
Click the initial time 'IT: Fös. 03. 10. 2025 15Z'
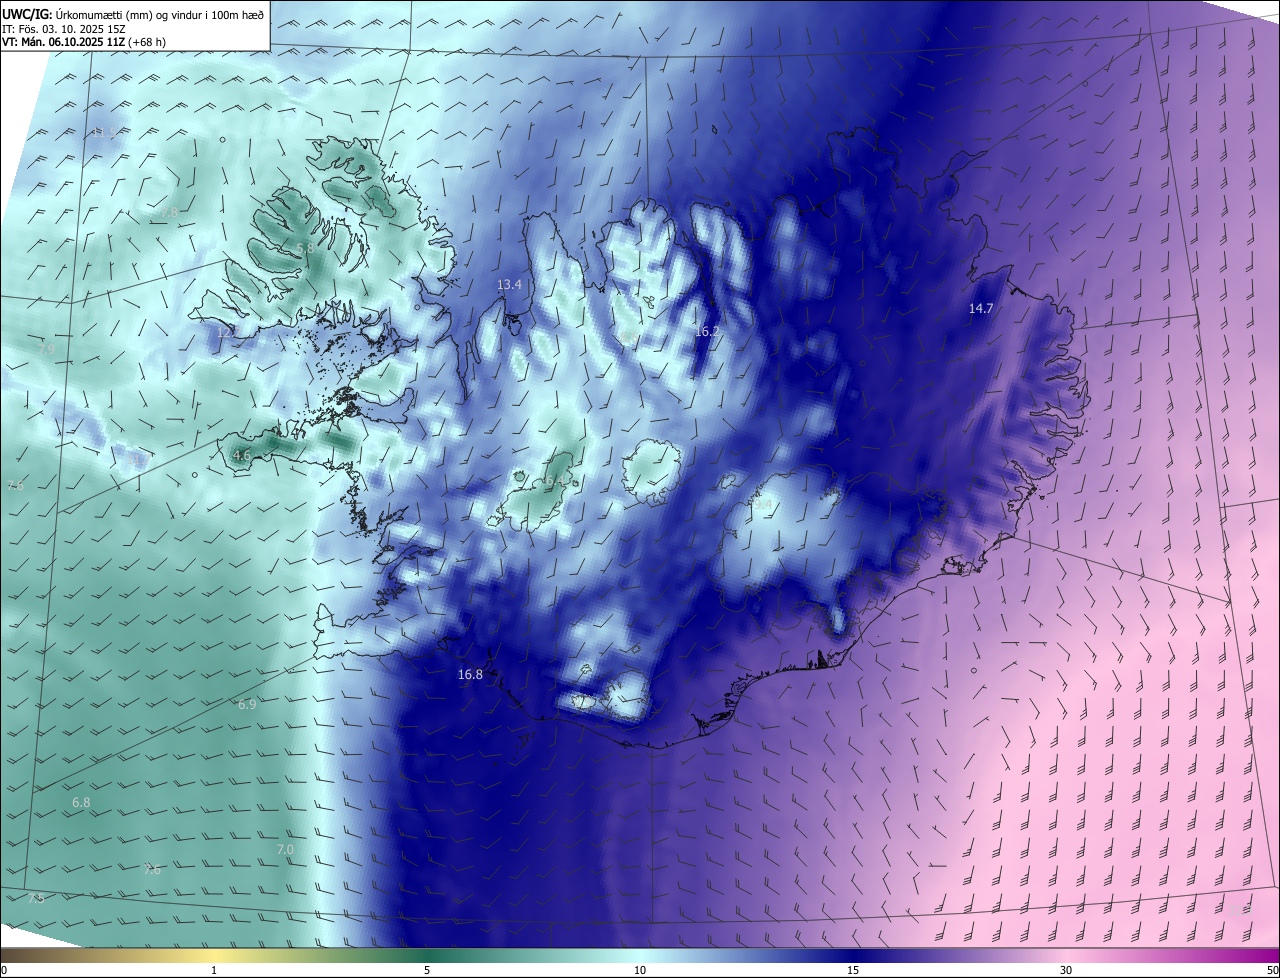[x=64, y=28]
